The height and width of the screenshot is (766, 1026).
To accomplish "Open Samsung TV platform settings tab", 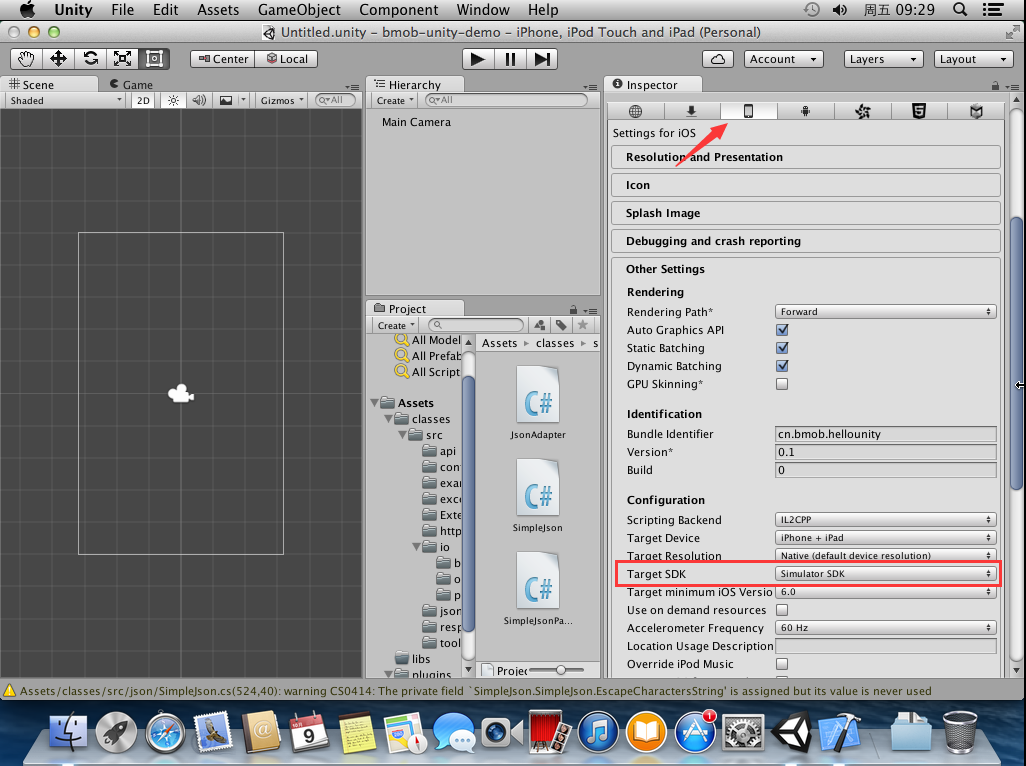I will [x=976, y=111].
